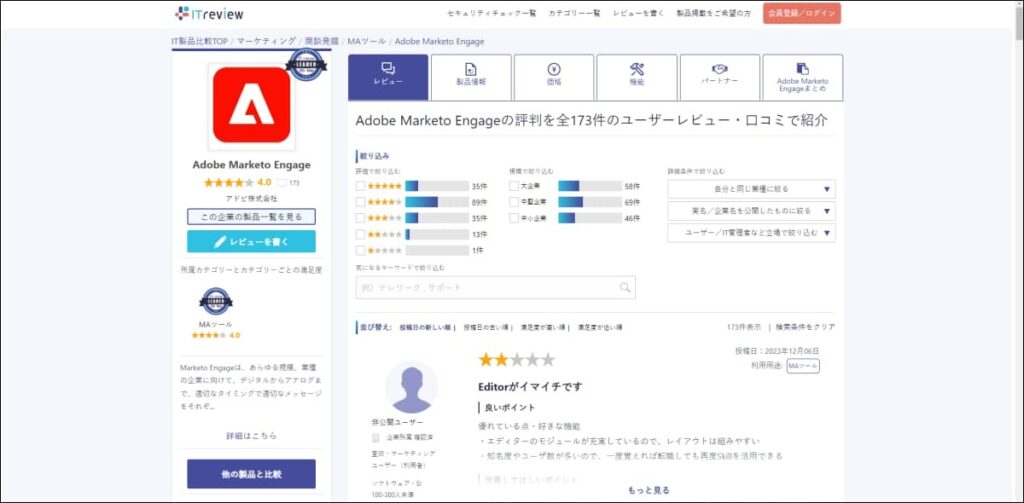Click 他の製品と比較 button
The image size is (1024, 503).
251,474
